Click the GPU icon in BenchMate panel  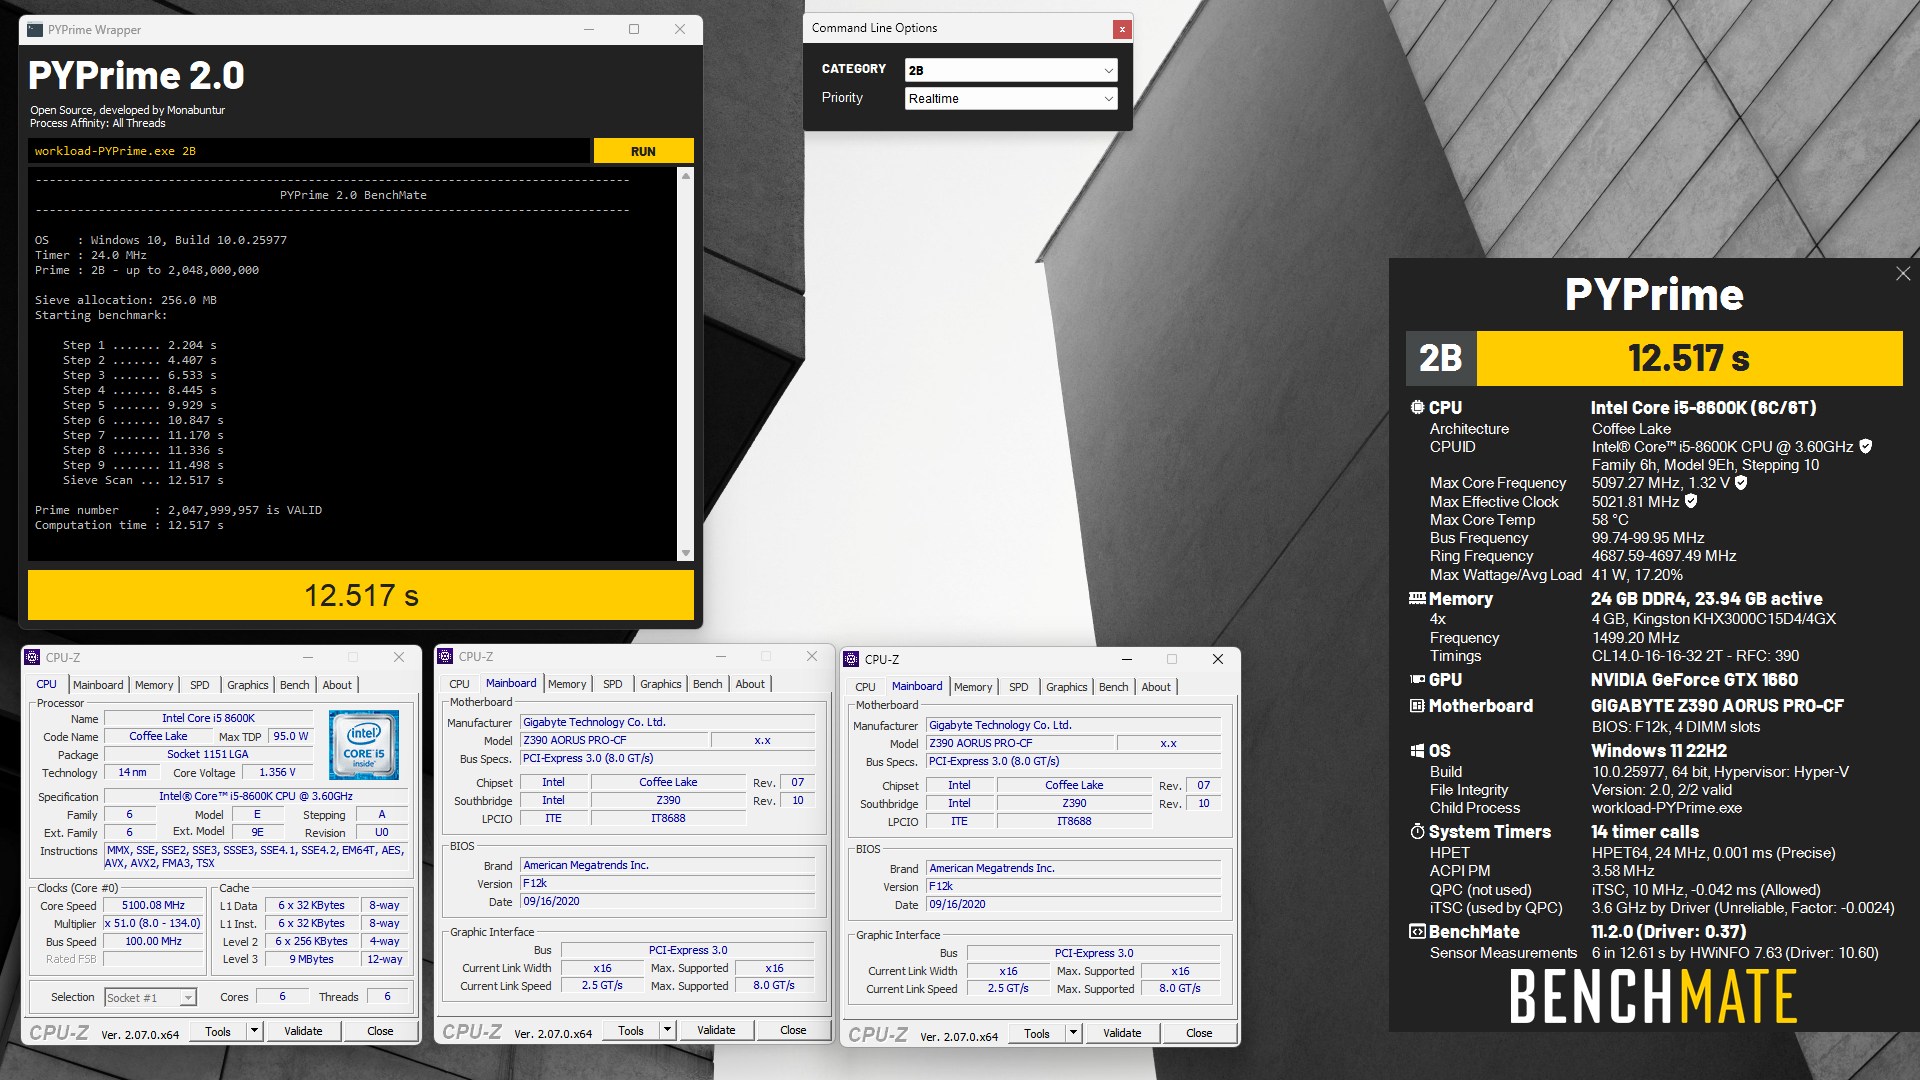1417,679
